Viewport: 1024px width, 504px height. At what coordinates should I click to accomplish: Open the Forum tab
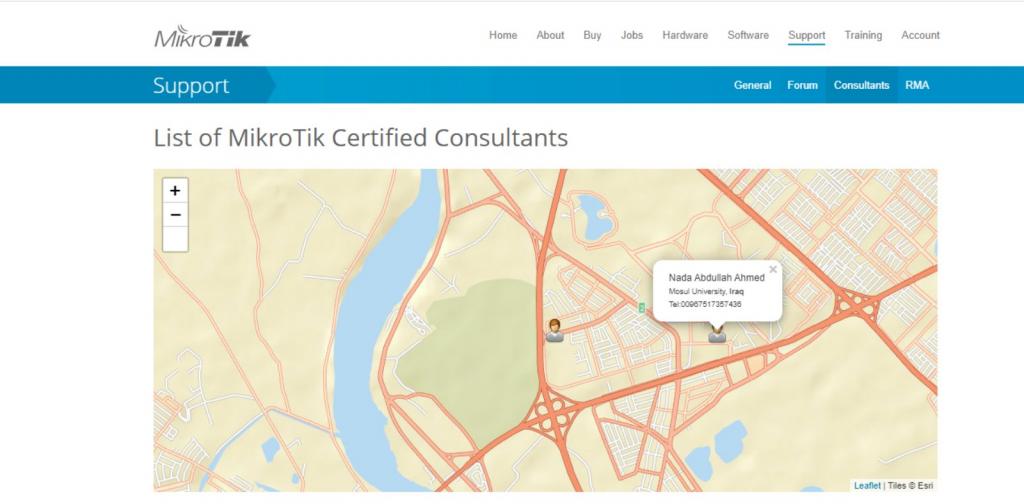(x=802, y=85)
